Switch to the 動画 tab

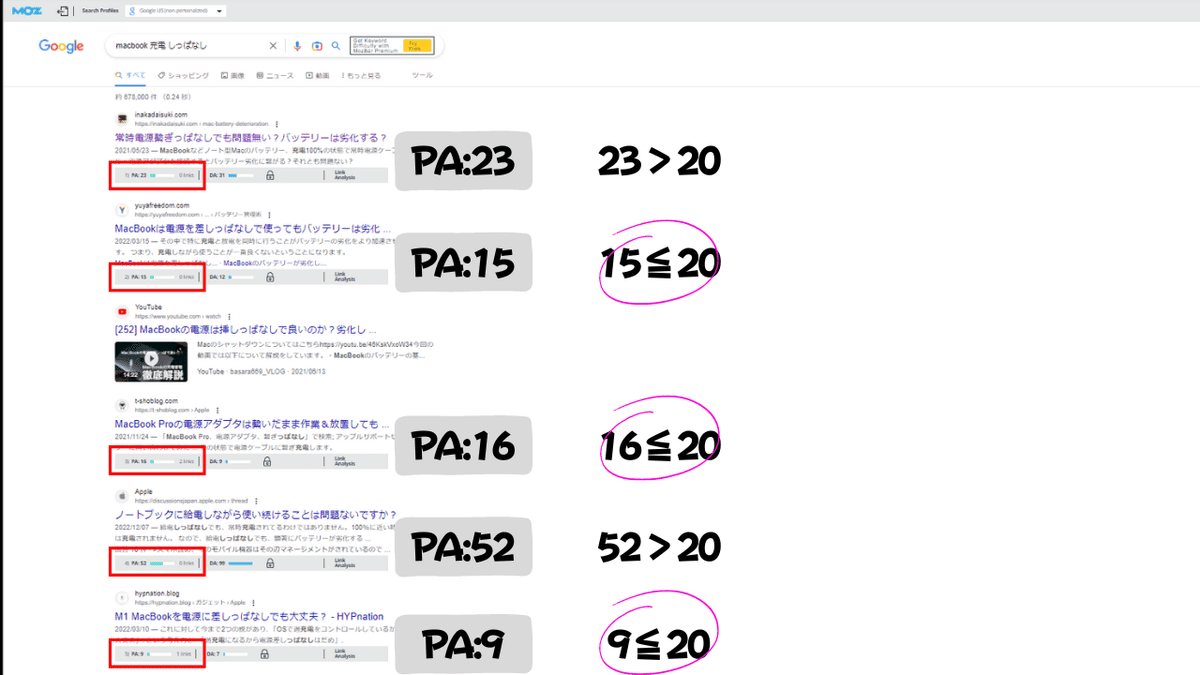[317, 75]
